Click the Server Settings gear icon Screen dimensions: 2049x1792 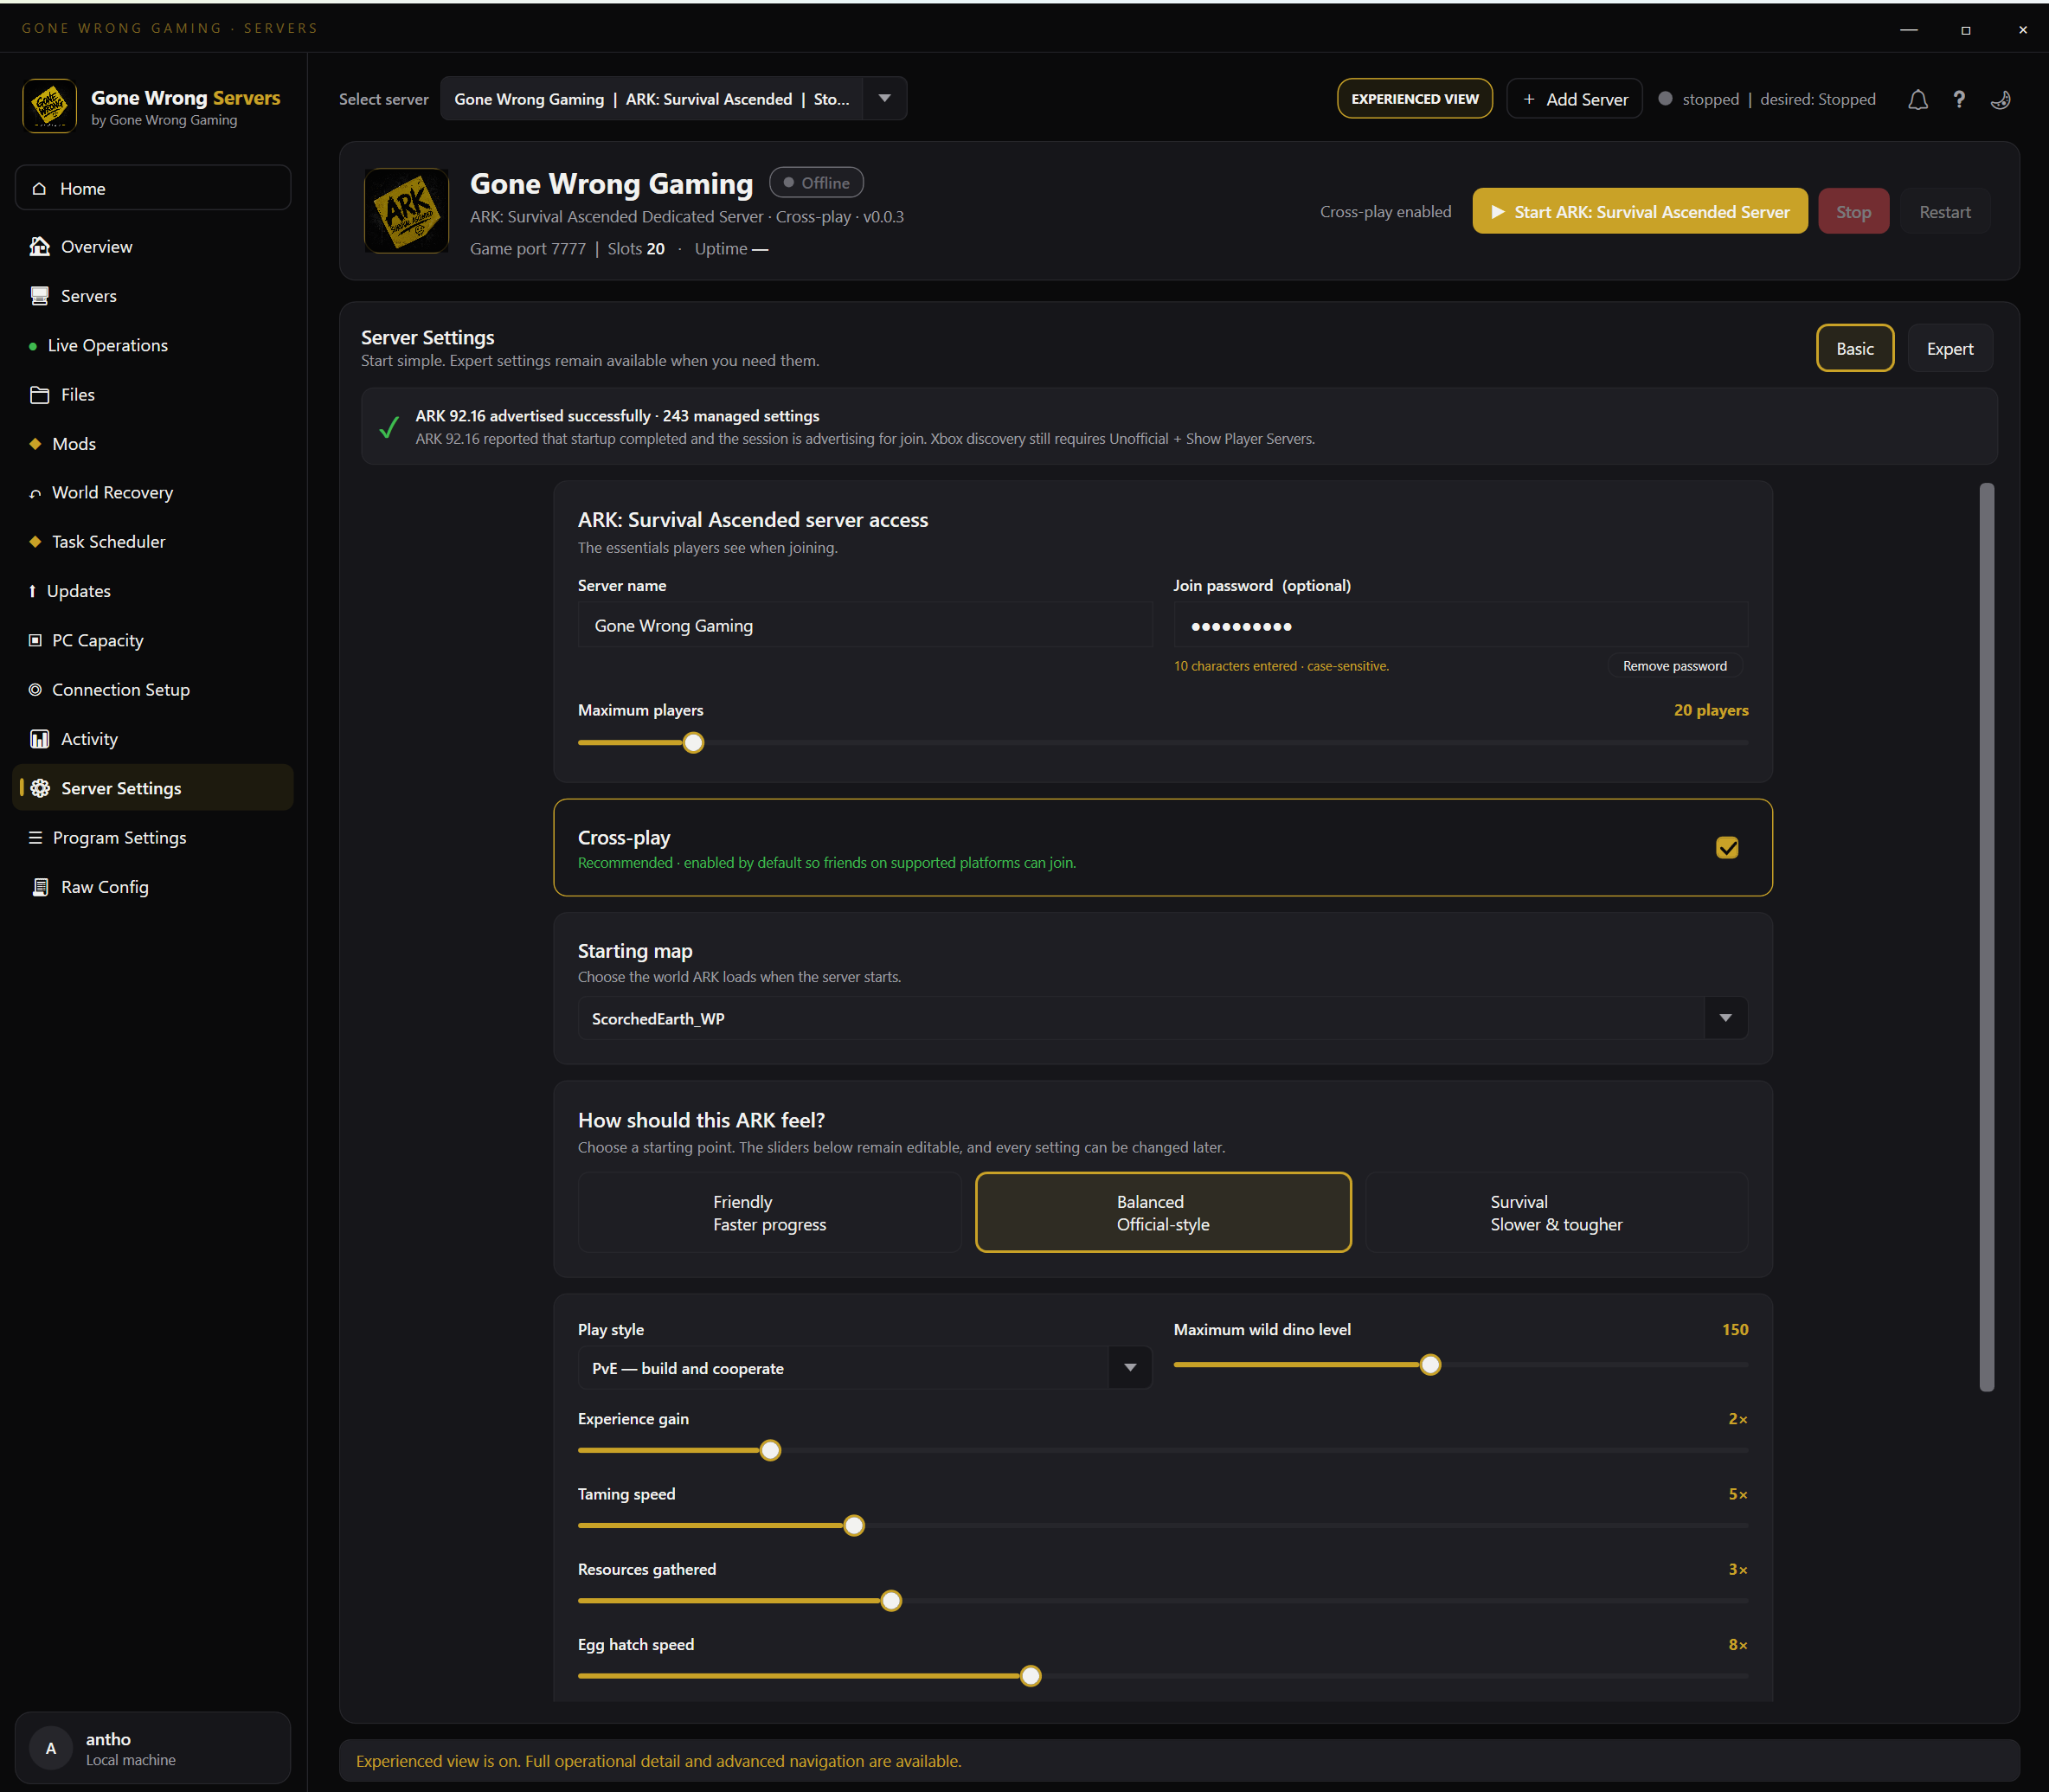click(40, 788)
